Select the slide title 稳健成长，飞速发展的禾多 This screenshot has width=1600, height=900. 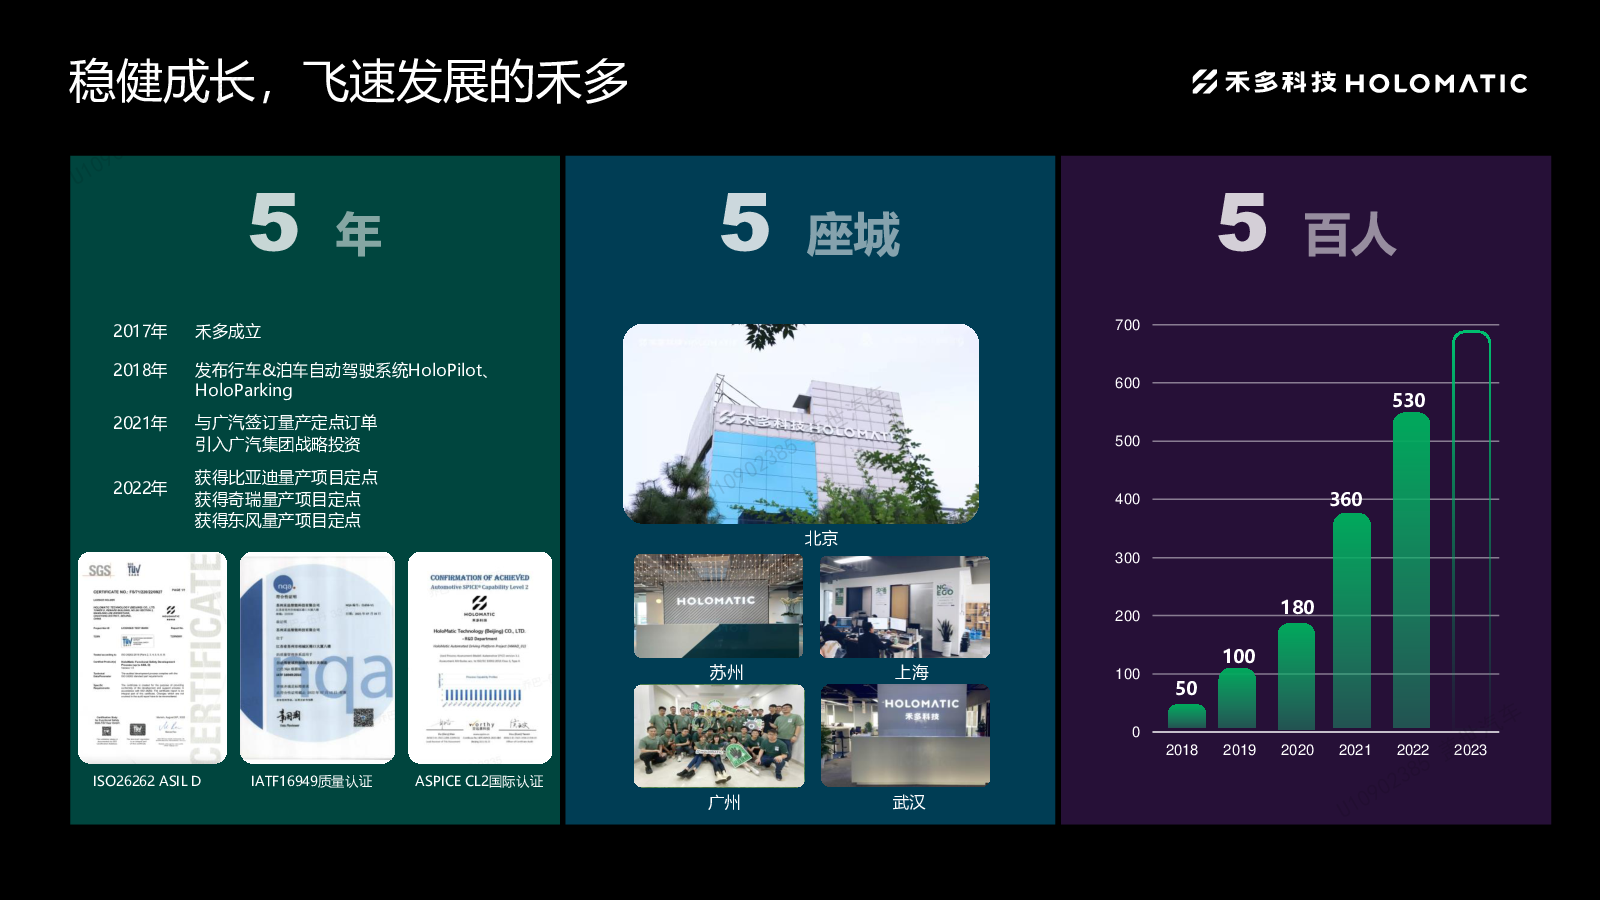point(348,81)
